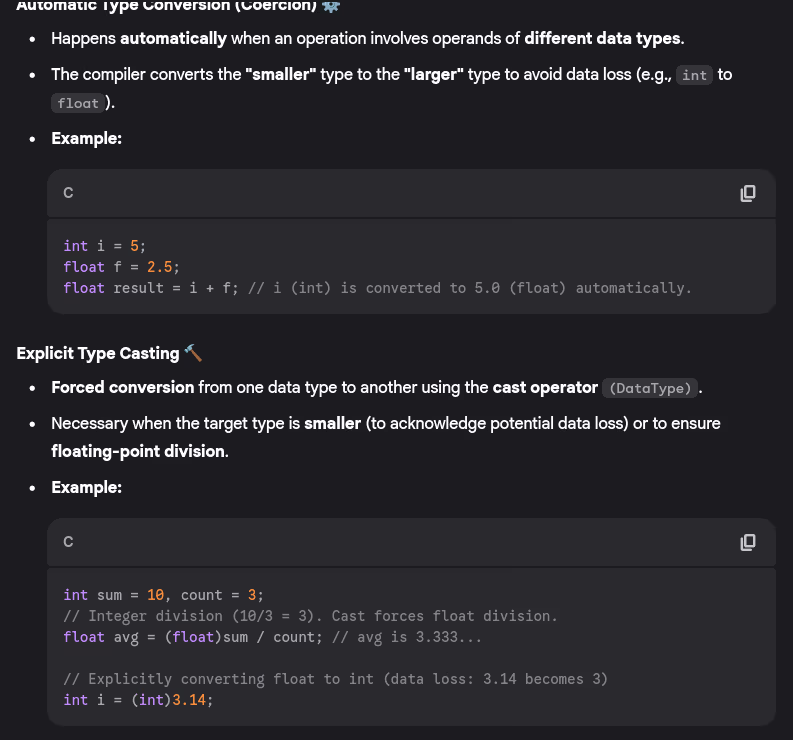Click the 'Explicitly converting float to int' comment

pyautogui.click(x=335, y=679)
